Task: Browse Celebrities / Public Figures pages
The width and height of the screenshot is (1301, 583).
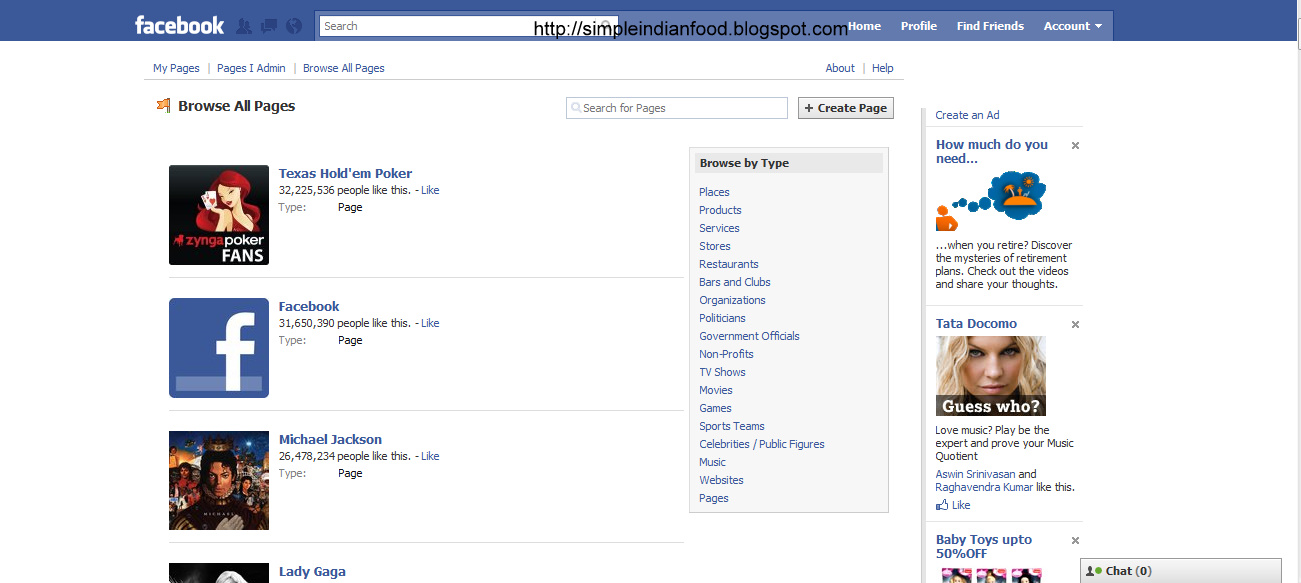Action: [762, 444]
